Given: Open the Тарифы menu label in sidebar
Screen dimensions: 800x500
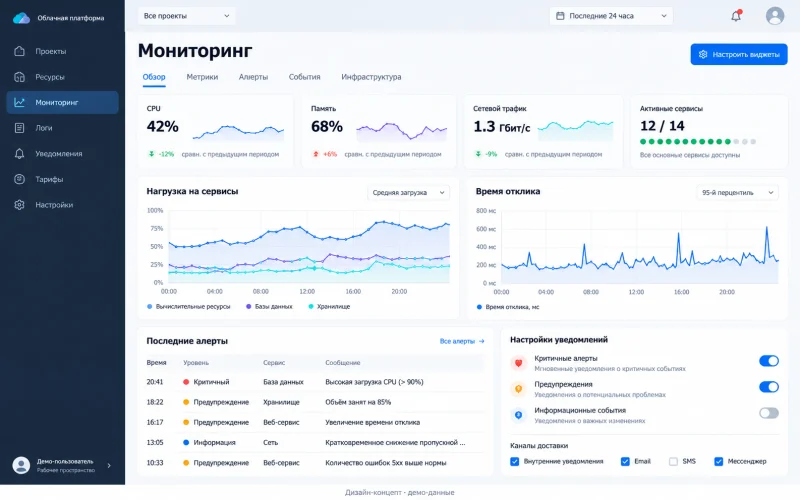Looking at the screenshot, I should 49,179.
